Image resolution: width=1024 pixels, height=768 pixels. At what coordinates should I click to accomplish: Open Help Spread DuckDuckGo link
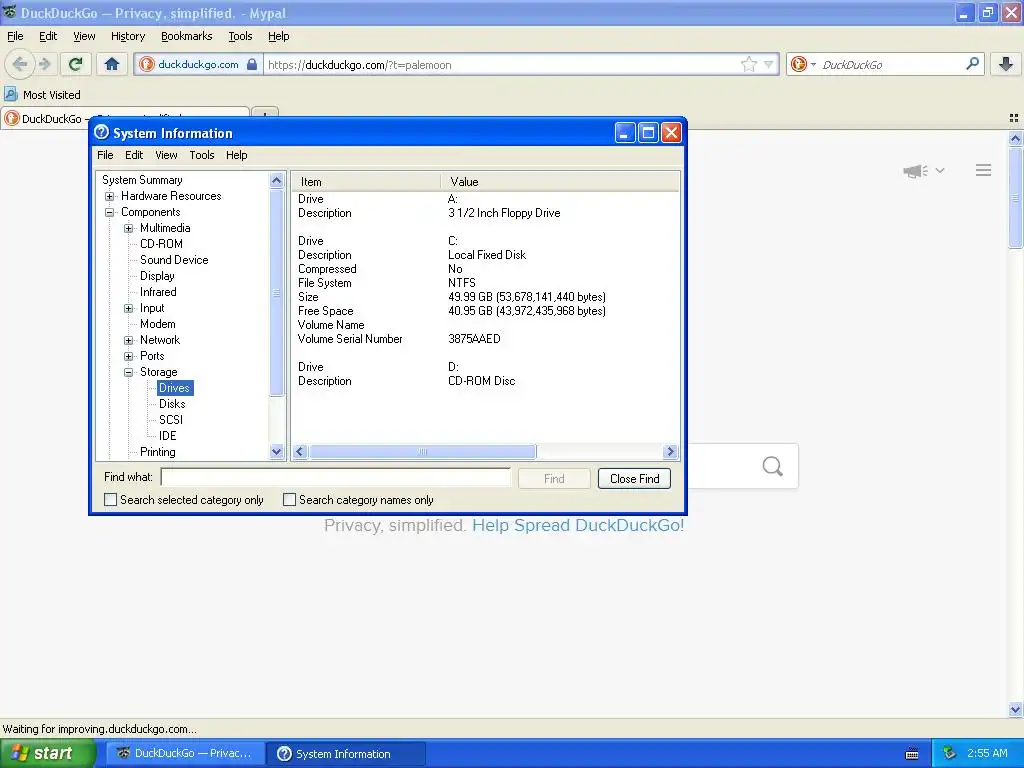[x=578, y=526]
